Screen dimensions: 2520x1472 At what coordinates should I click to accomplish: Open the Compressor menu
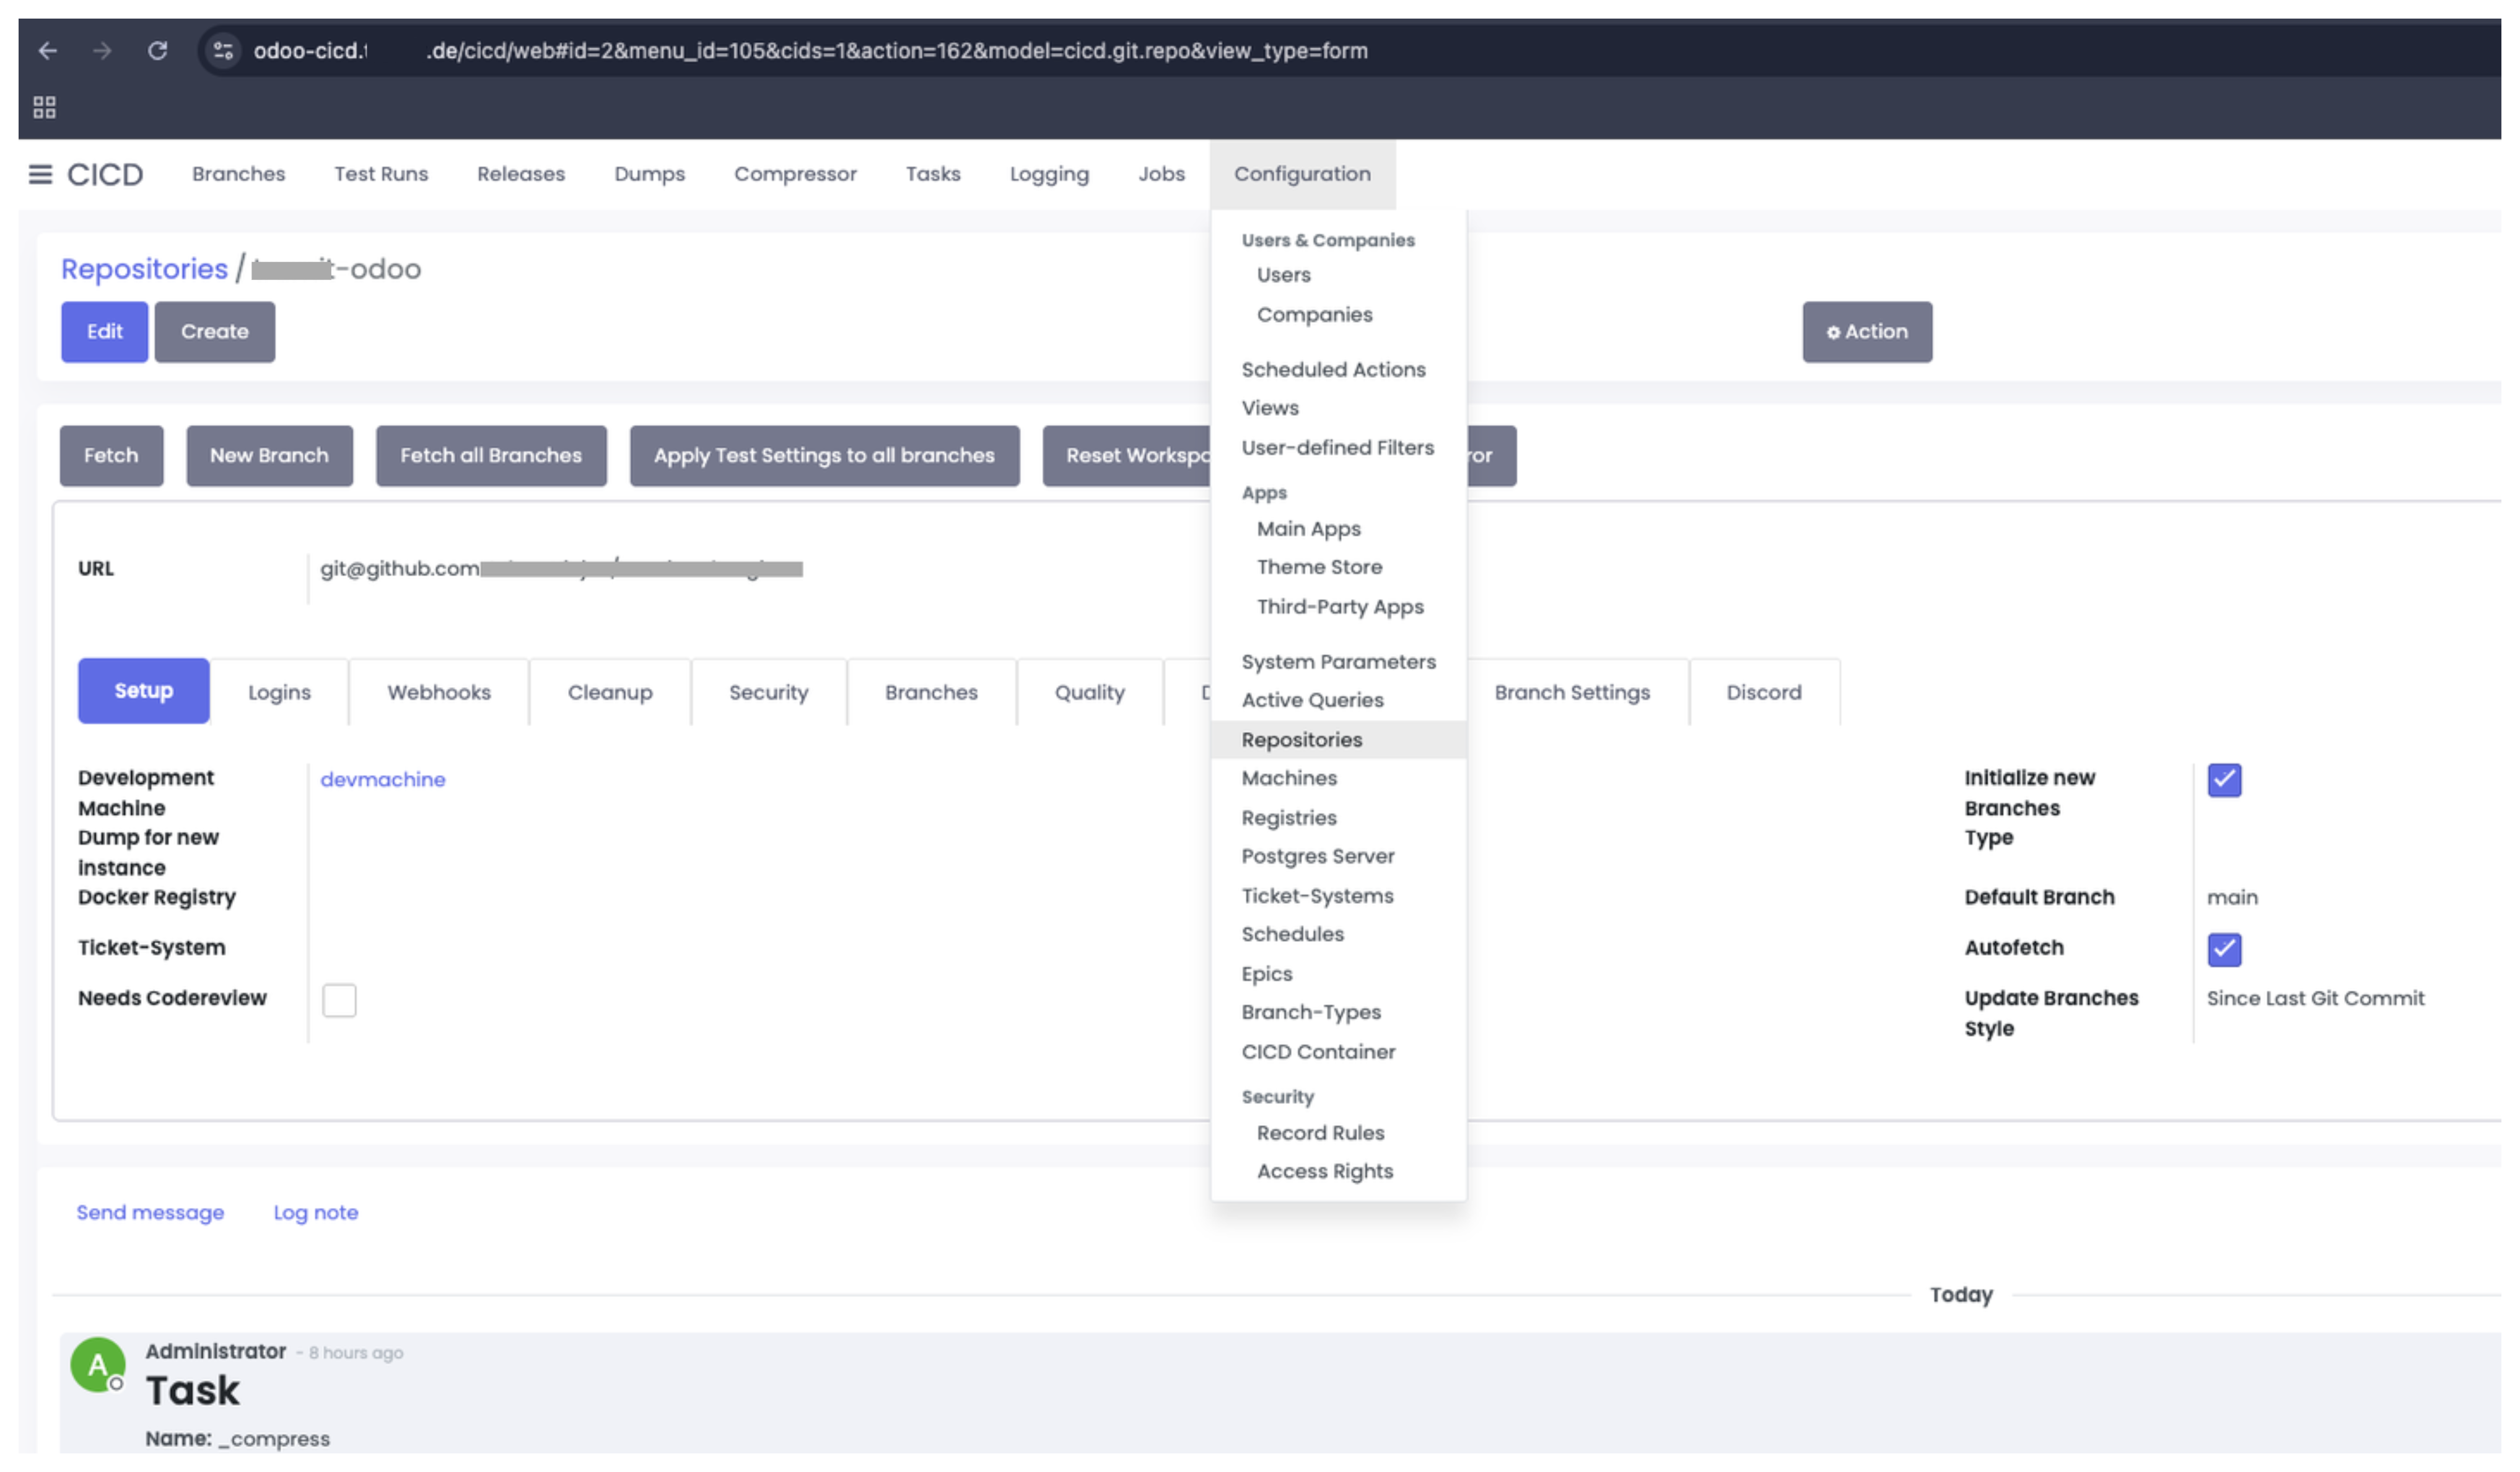pyautogui.click(x=795, y=174)
